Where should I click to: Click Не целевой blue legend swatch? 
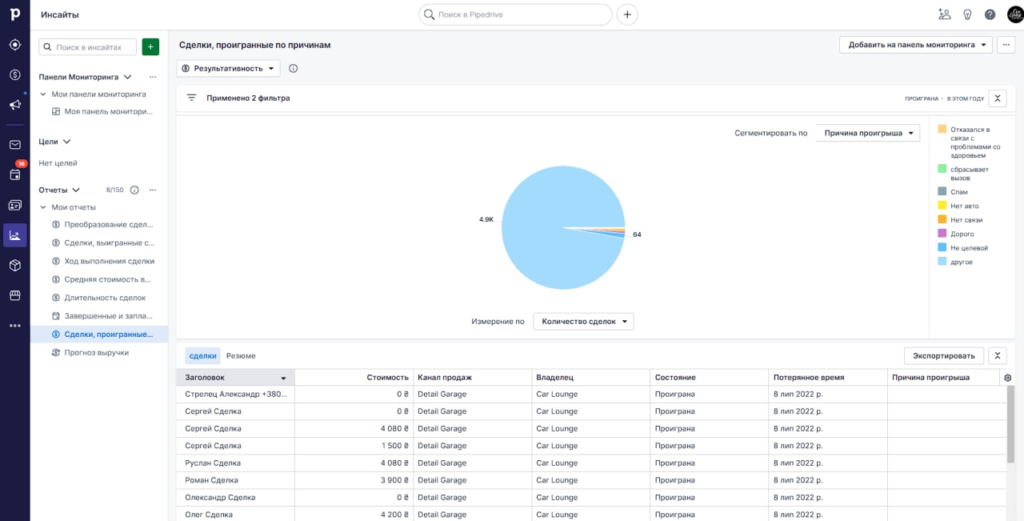[942, 247]
